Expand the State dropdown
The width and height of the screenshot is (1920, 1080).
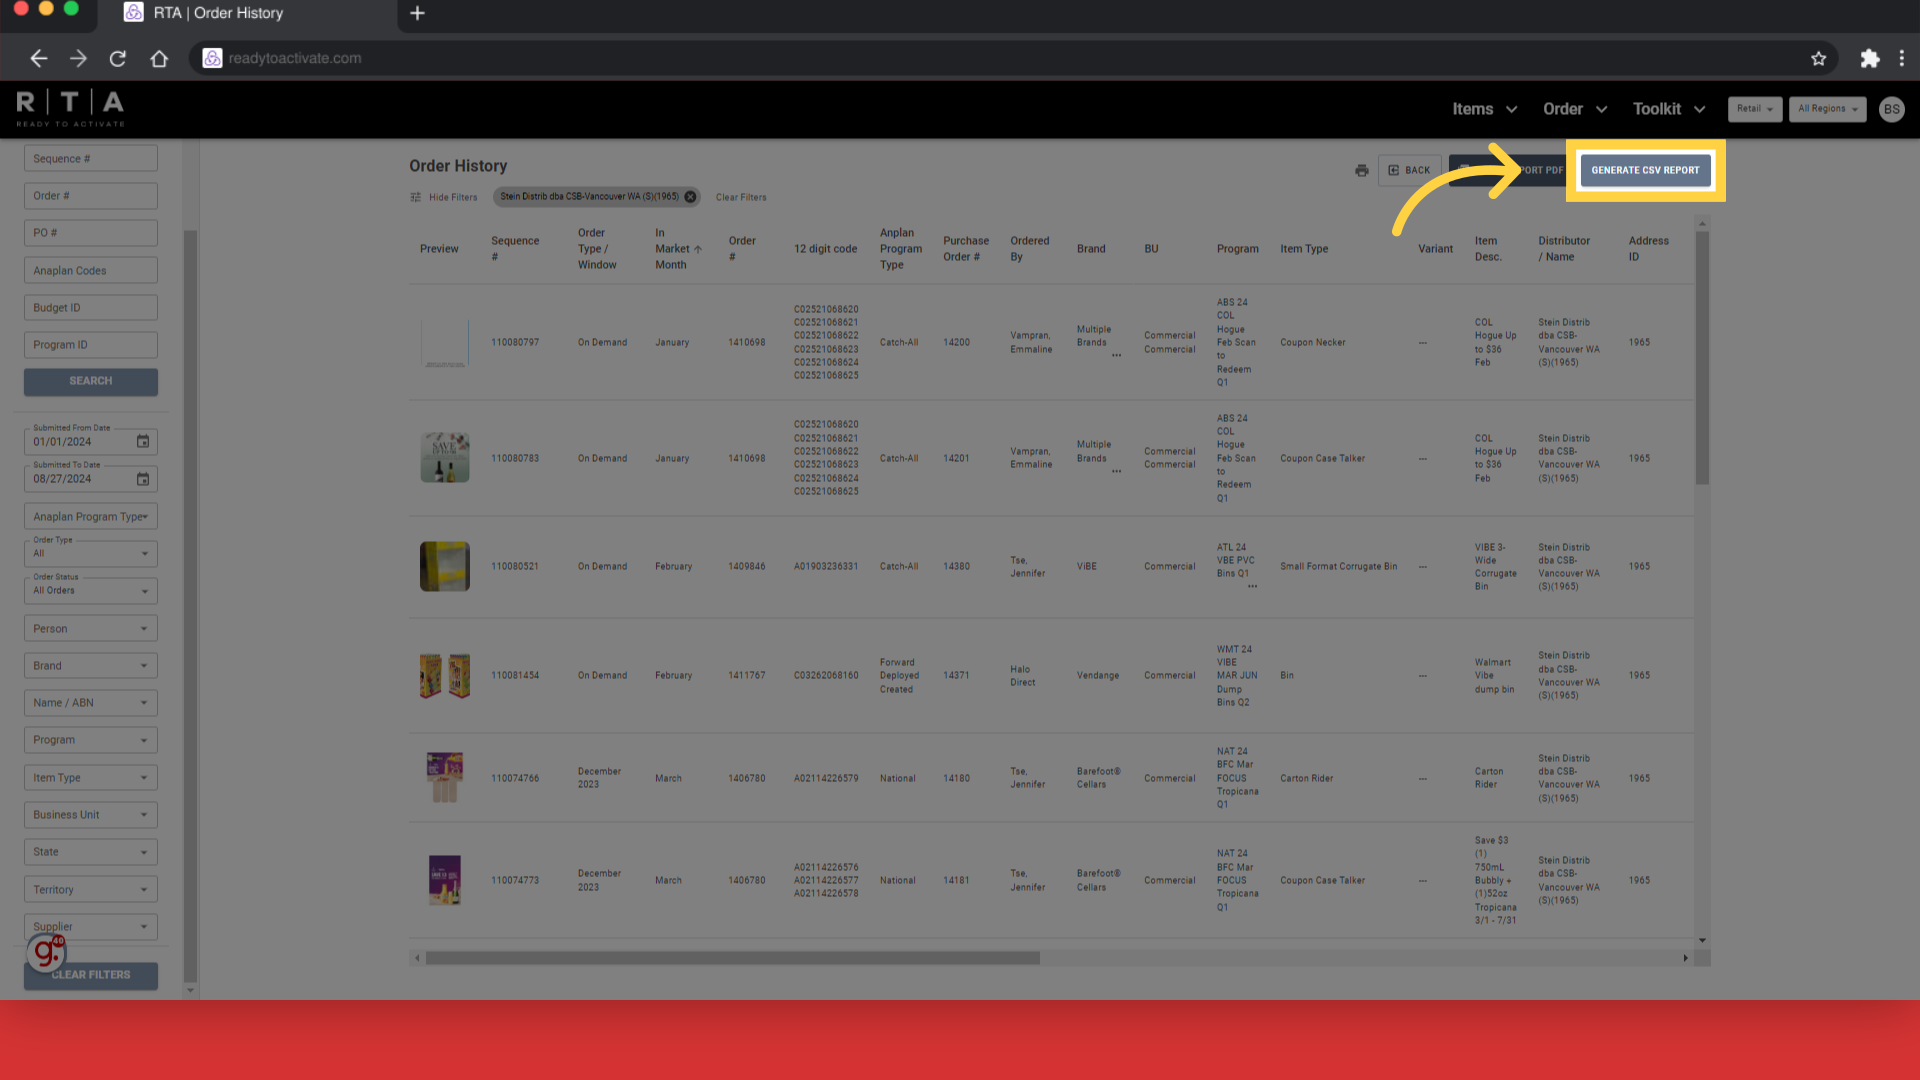[90, 852]
